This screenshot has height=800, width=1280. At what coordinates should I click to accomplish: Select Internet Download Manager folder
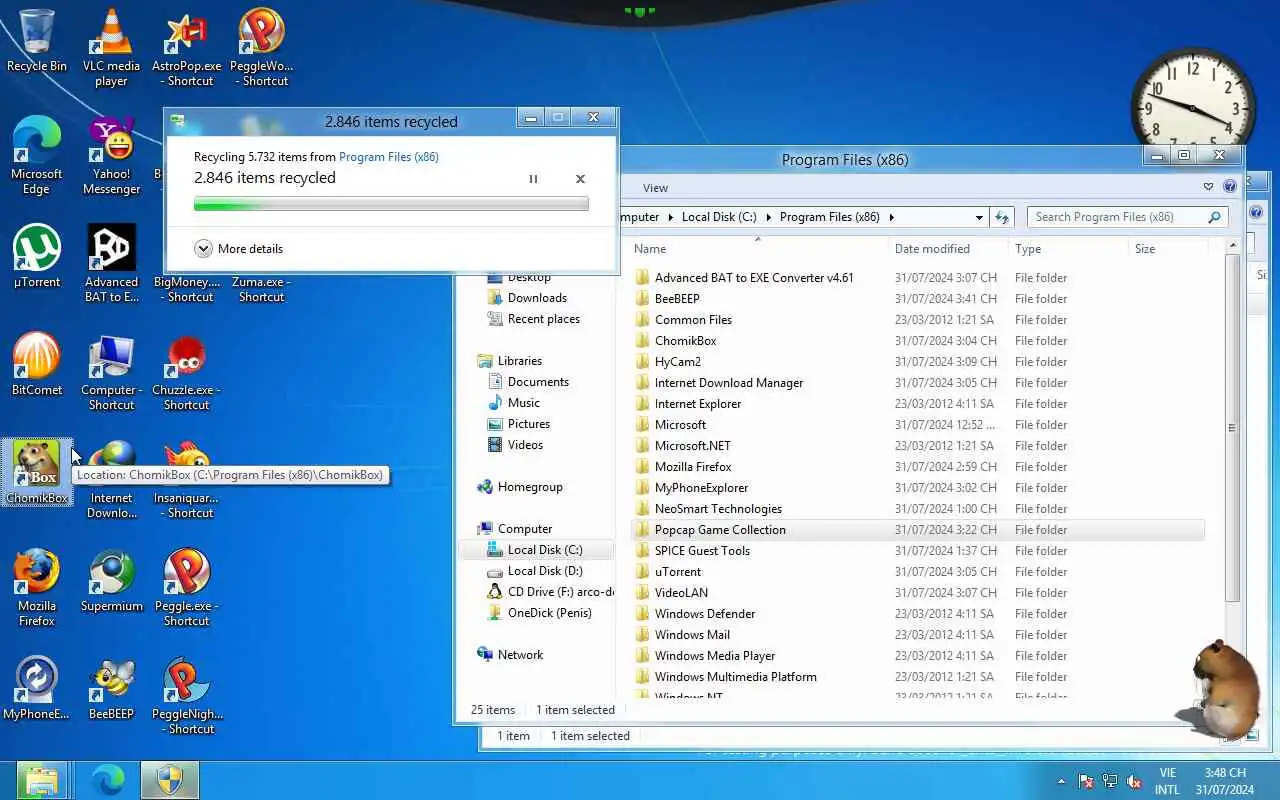coord(918,383)
